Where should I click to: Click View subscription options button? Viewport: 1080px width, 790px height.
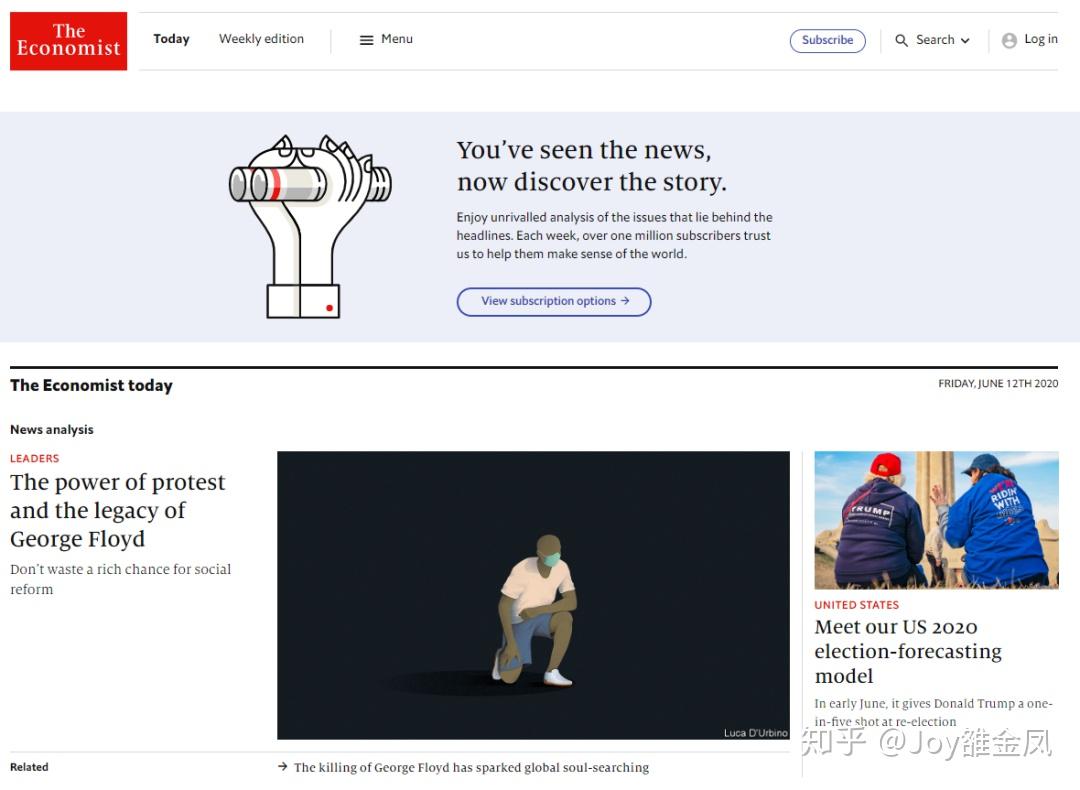[x=554, y=302]
